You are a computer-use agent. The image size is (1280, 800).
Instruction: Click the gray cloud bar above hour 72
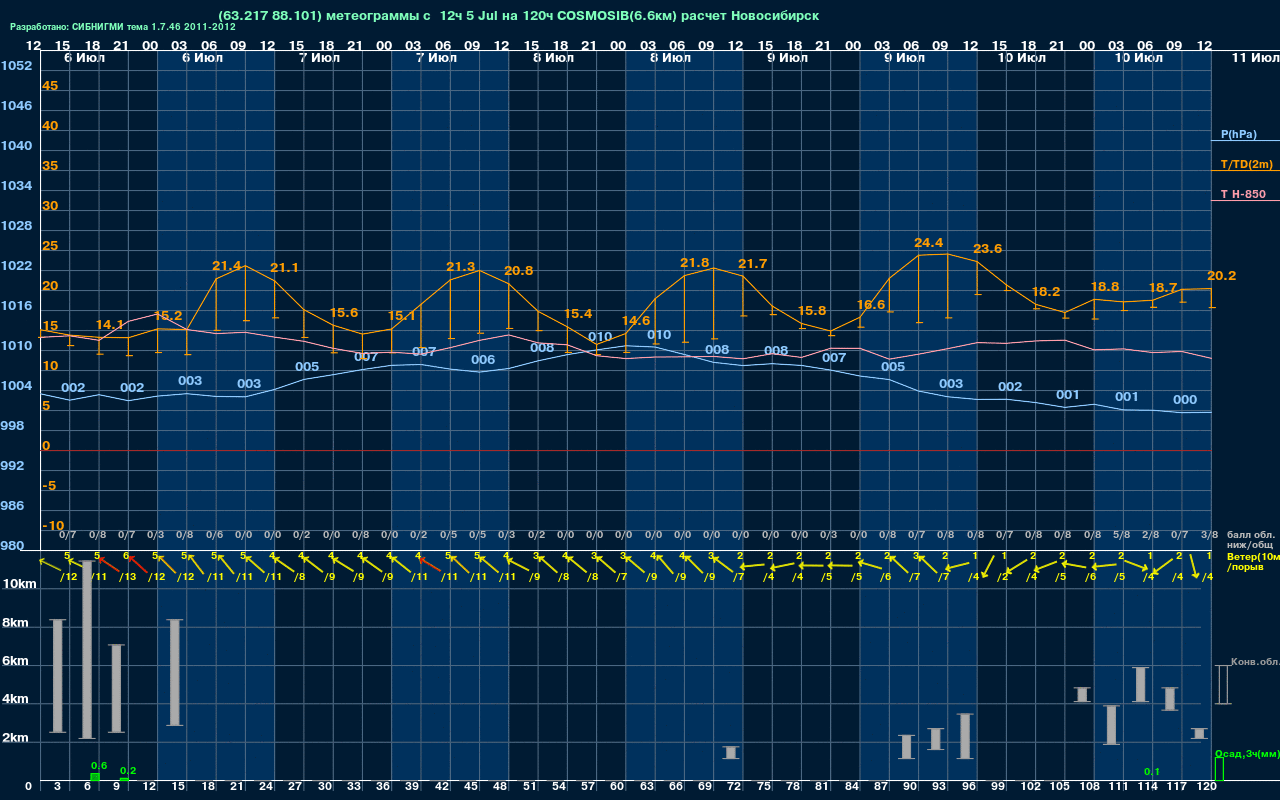point(731,752)
